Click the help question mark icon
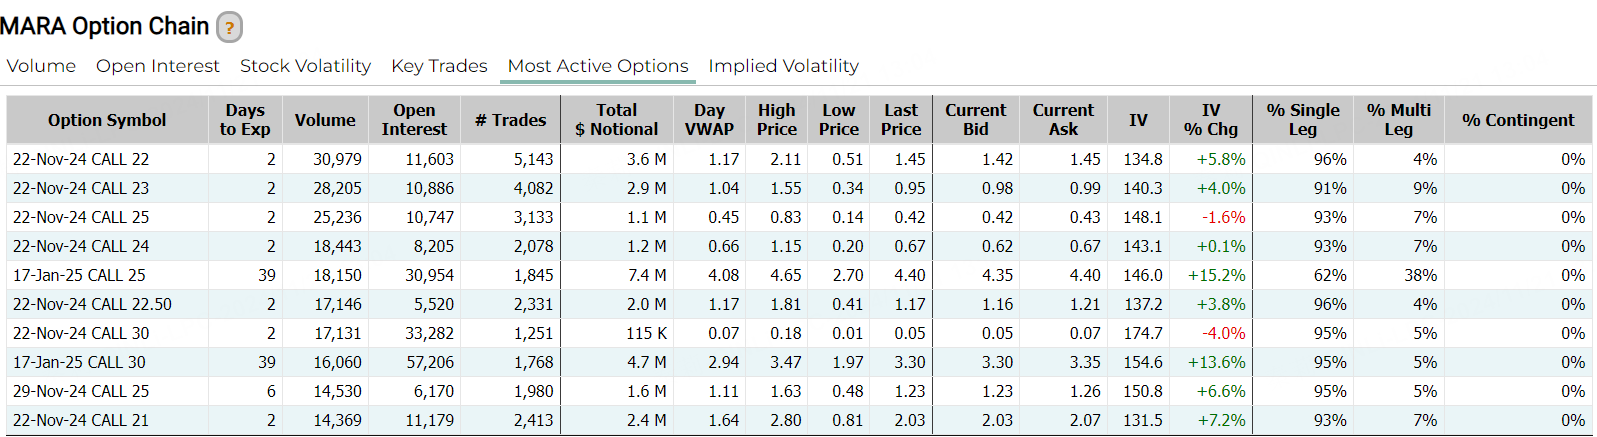 [x=229, y=27]
